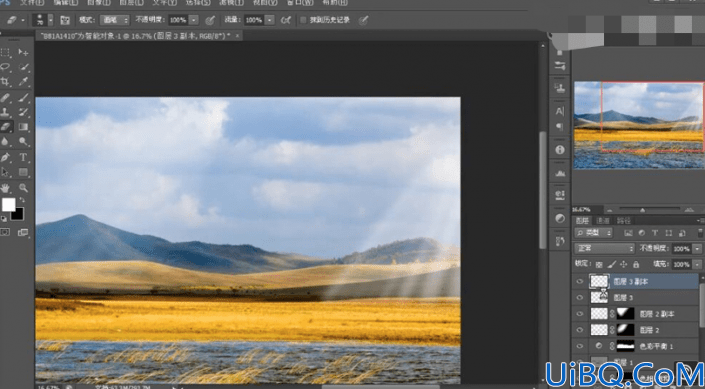Select the Lasso tool
Viewport: 705px width, 389px height.
pos(5,67)
